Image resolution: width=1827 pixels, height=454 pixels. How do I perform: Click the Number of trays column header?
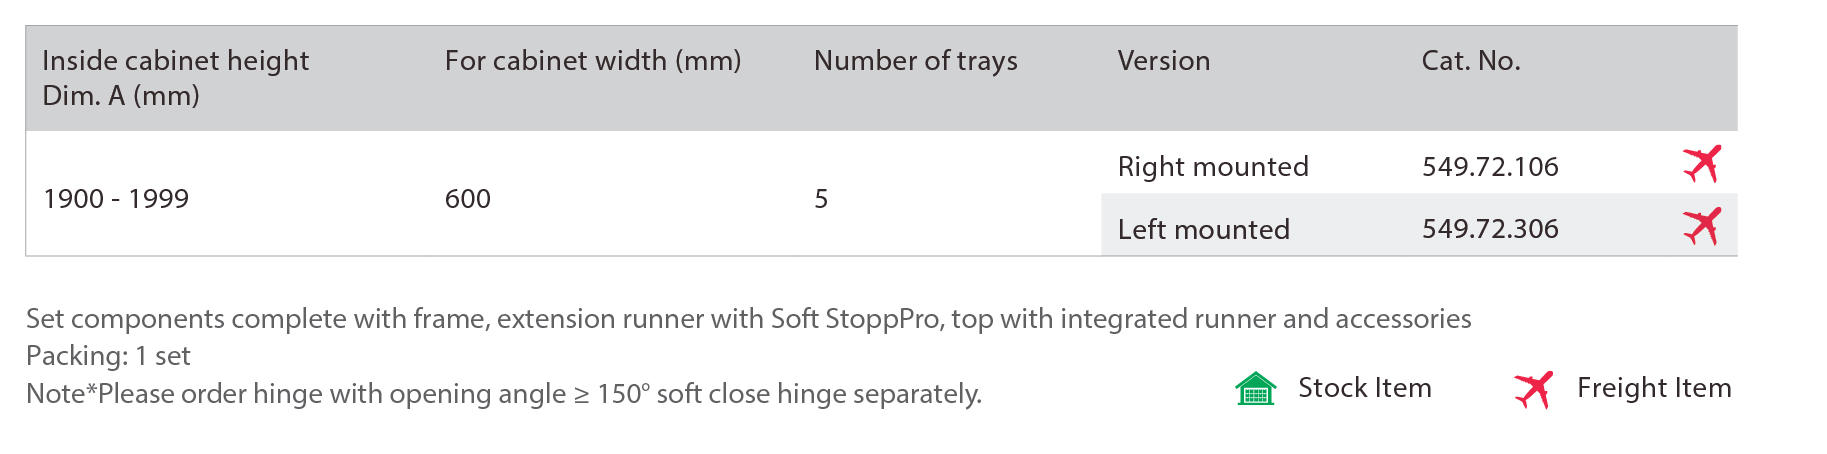click(916, 61)
